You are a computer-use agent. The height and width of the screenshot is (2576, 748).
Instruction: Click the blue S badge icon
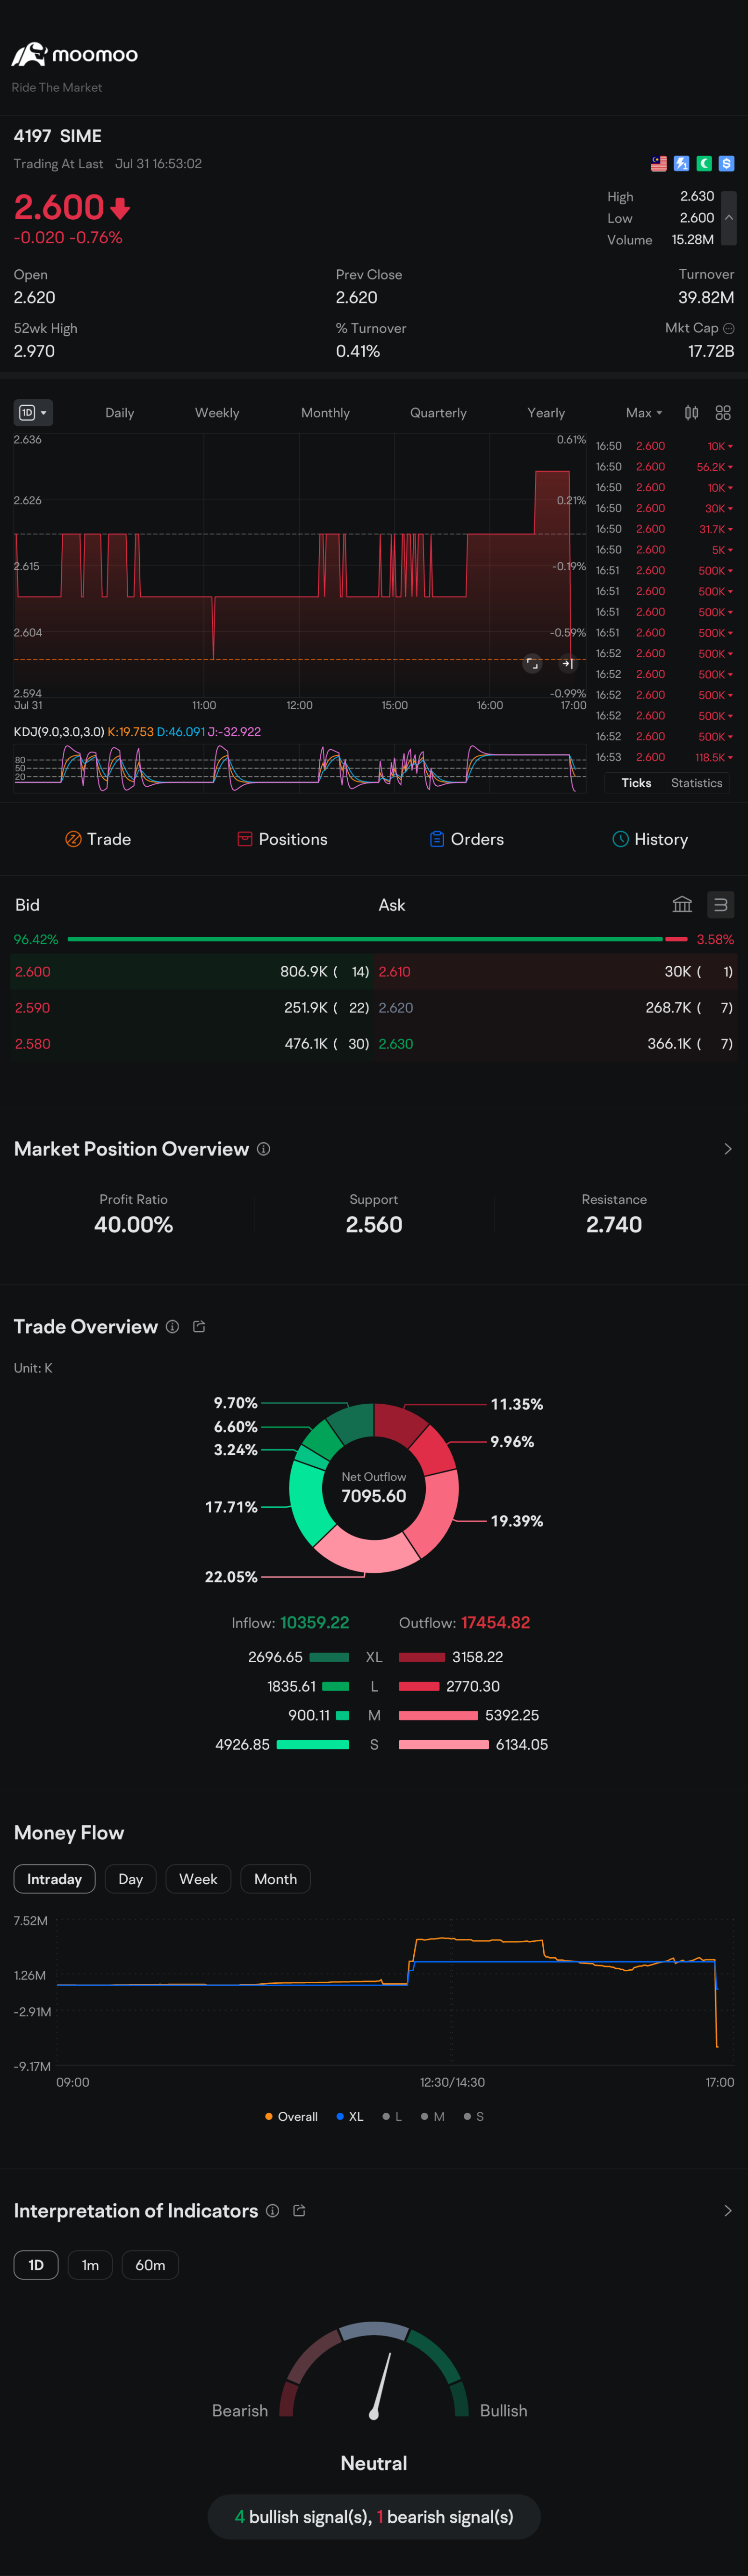(727, 163)
